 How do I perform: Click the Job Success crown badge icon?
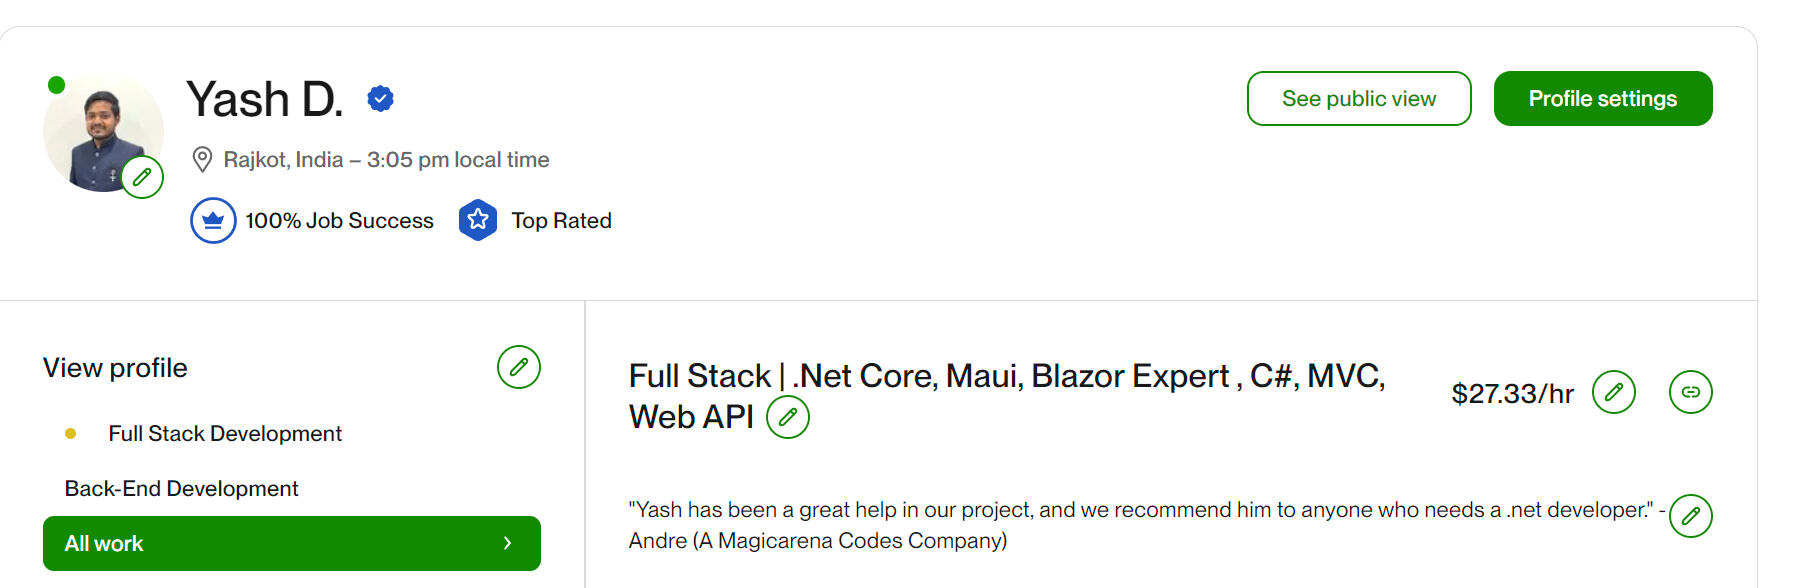(213, 221)
